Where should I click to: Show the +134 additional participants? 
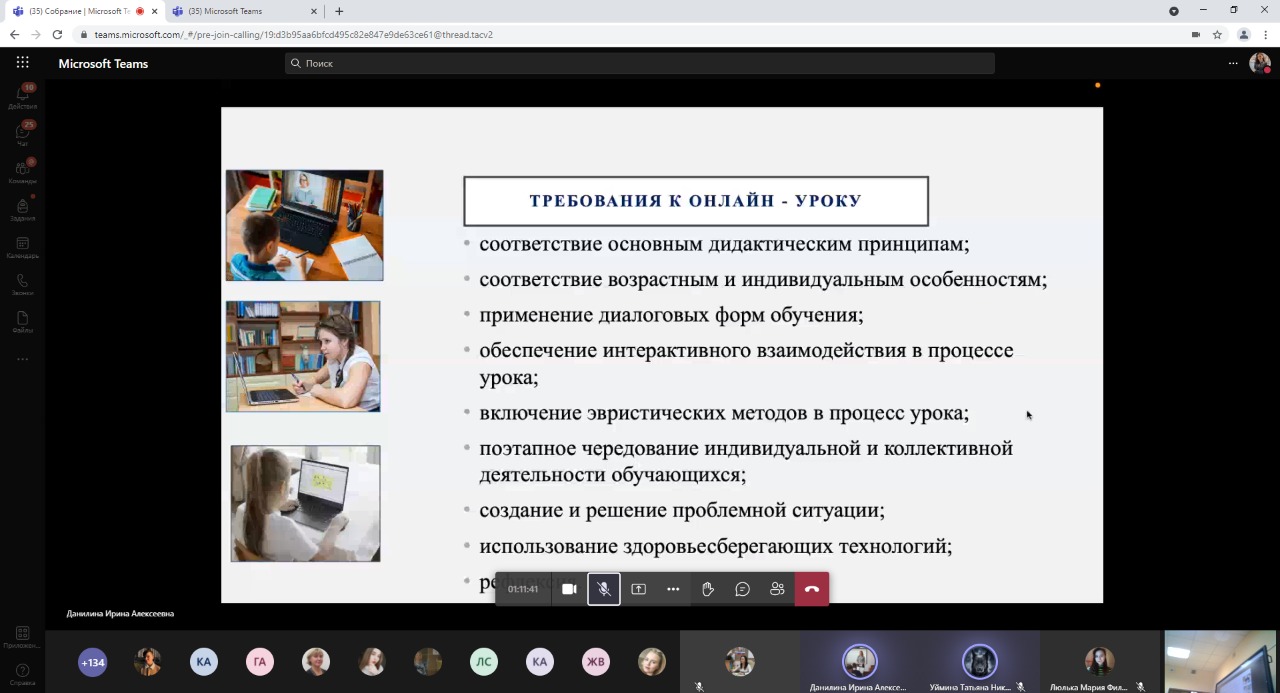93,662
